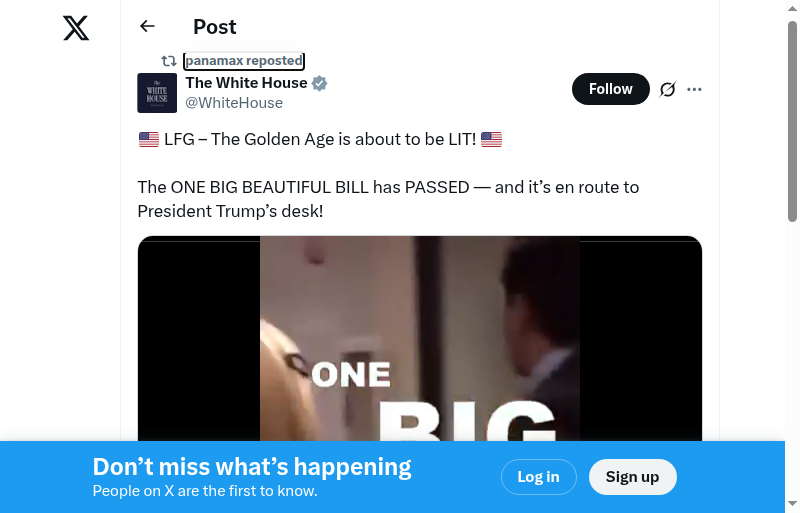This screenshot has height=513, width=800.
Task: Click the Sign up button
Action: [633, 477]
